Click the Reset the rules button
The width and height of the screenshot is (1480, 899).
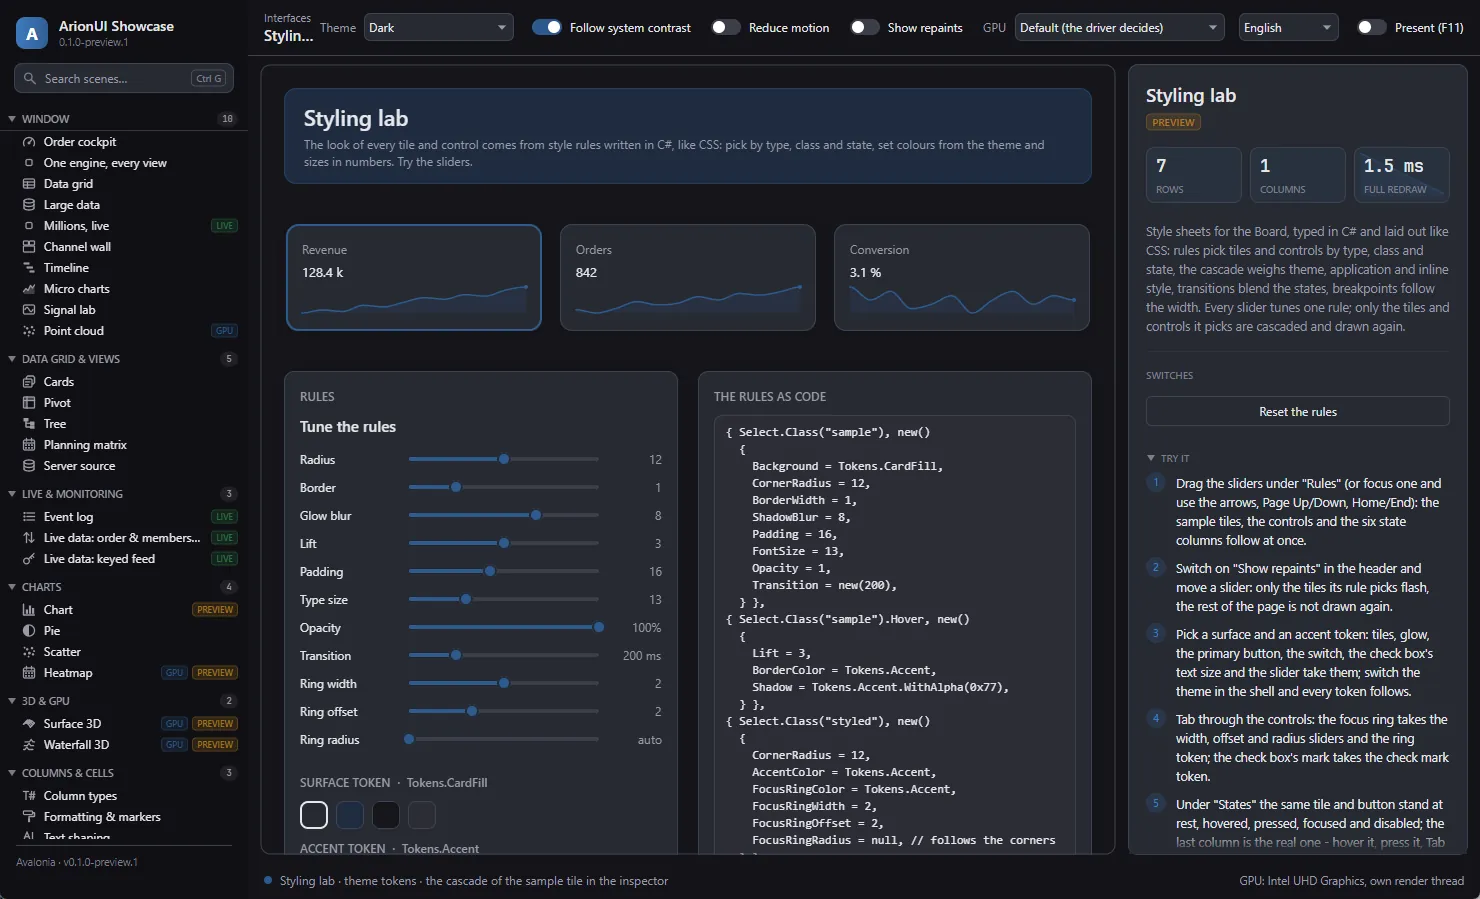click(1298, 412)
